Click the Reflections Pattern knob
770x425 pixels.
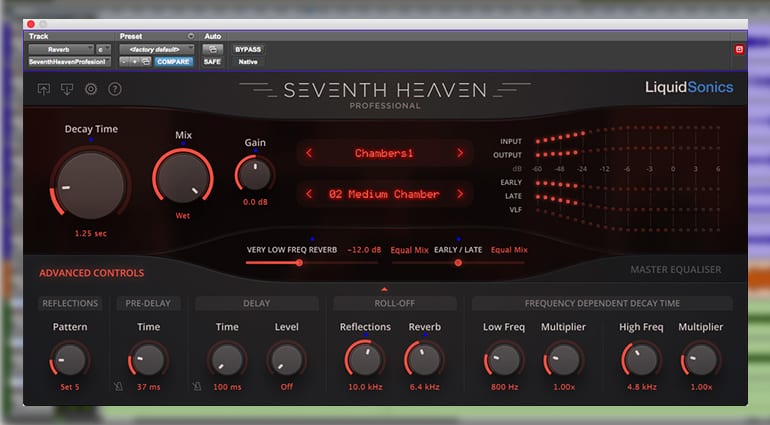(x=70, y=360)
